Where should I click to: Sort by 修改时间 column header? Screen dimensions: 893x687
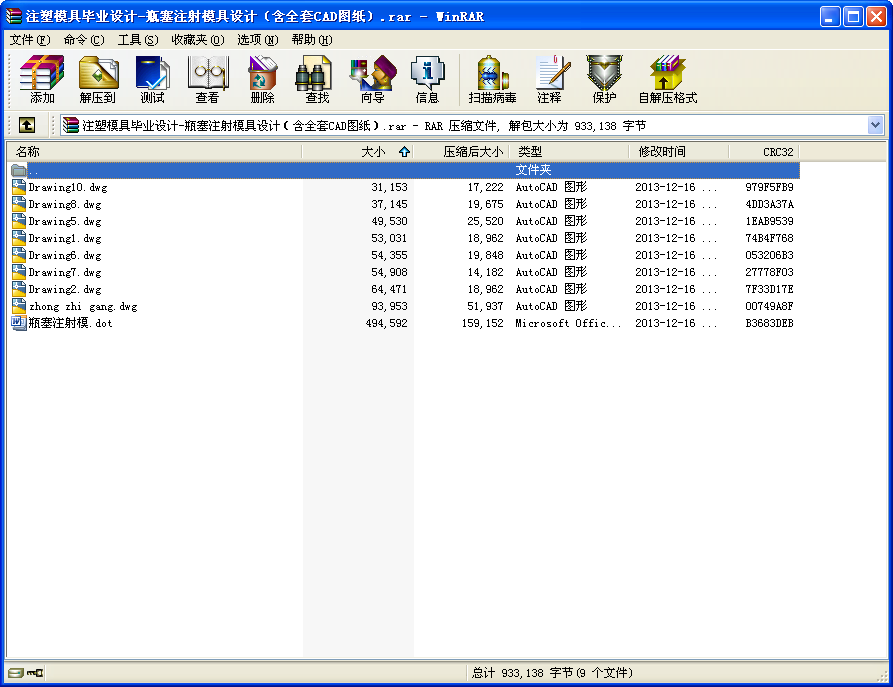(x=662, y=152)
